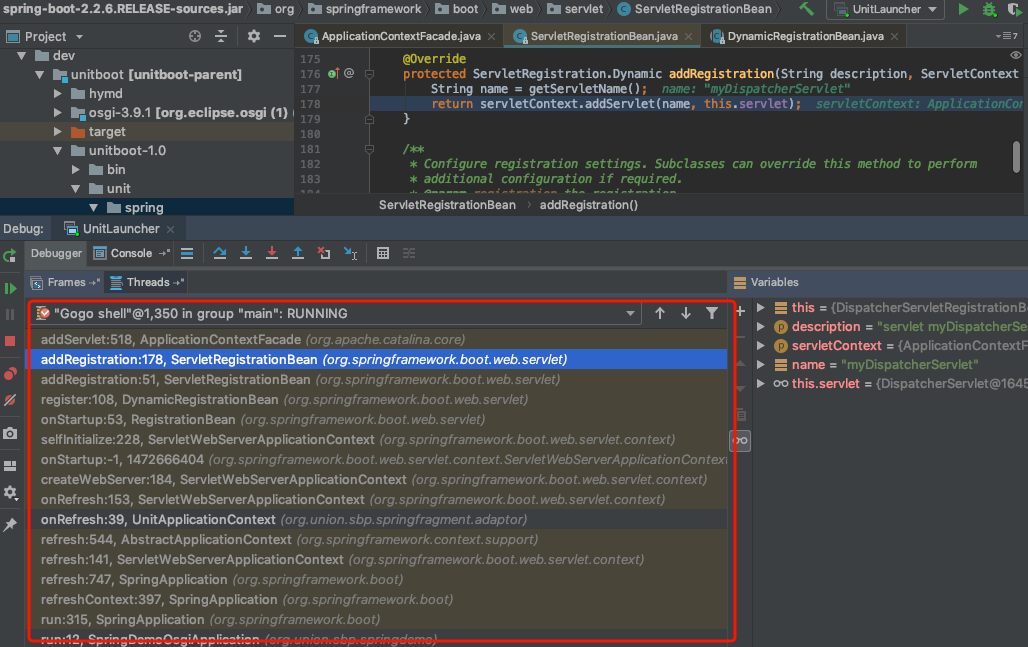Toggle pin tab icon in debug sidebar
Viewport: 1028px width, 647px height.
[x=10, y=525]
